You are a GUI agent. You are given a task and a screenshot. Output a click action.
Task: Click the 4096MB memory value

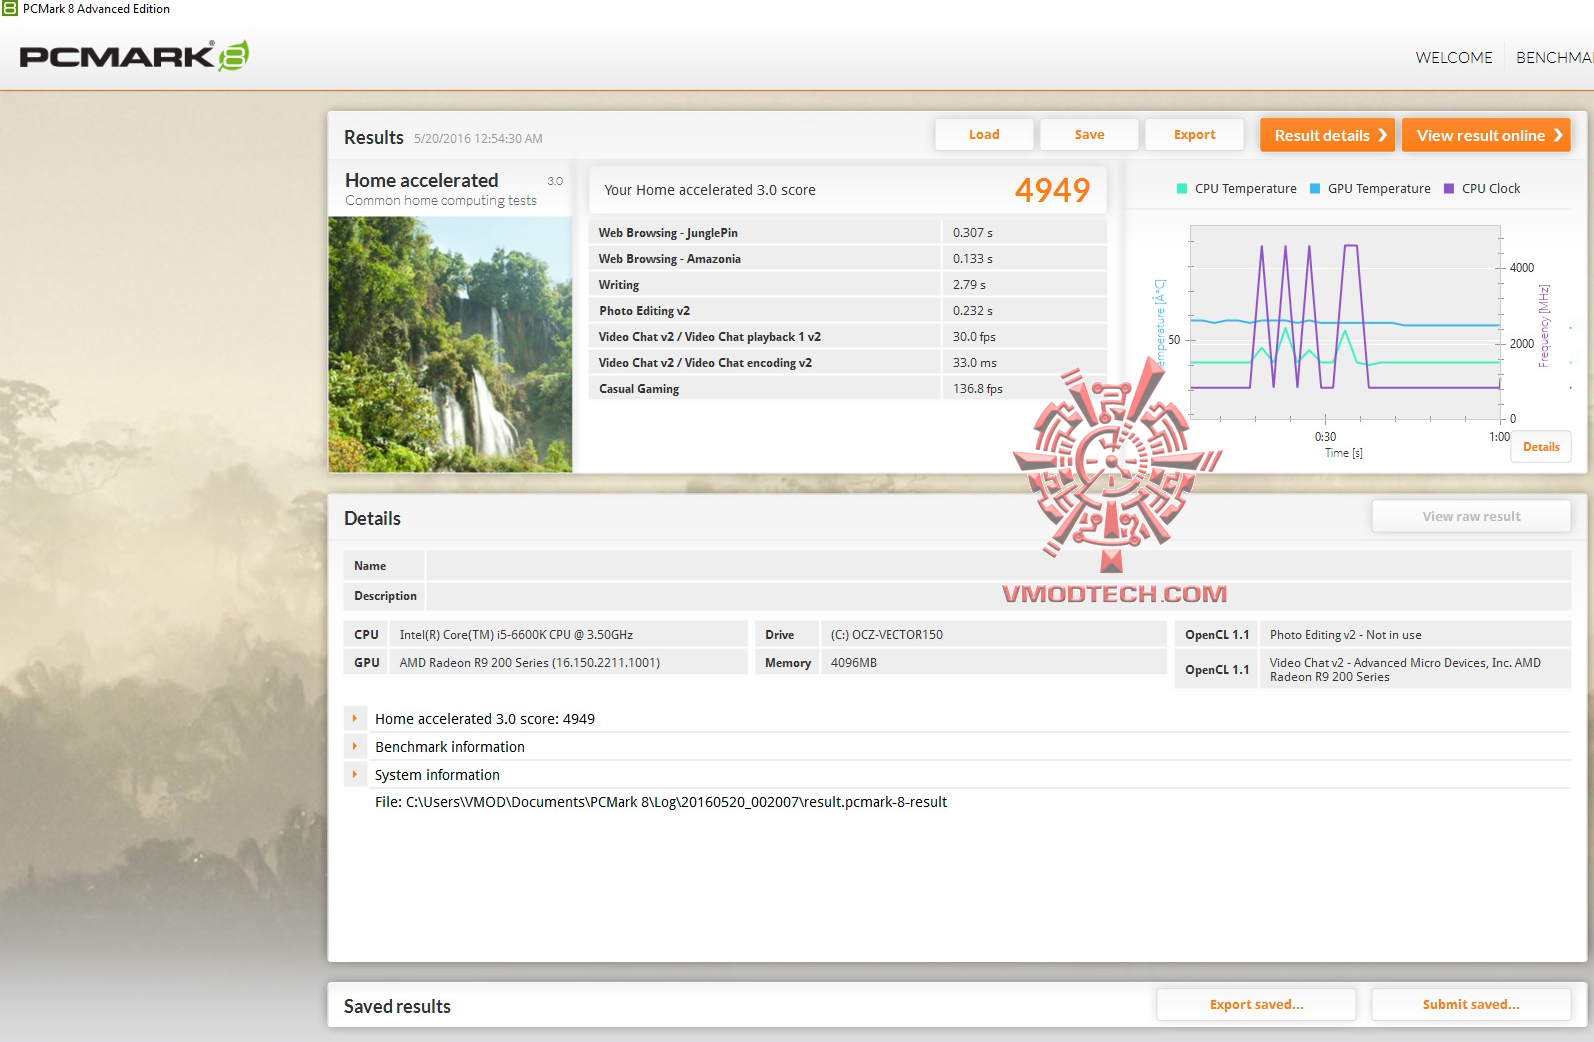tap(853, 663)
